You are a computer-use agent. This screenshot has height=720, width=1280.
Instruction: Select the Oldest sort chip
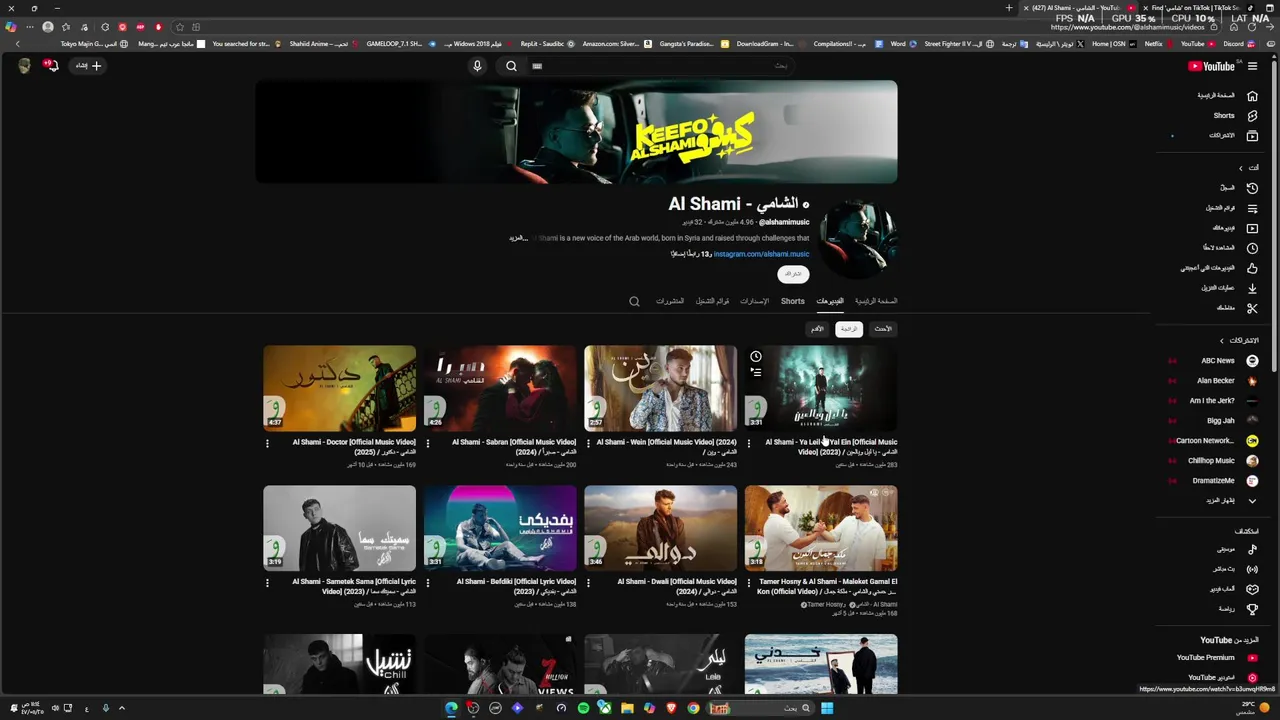point(817,329)
